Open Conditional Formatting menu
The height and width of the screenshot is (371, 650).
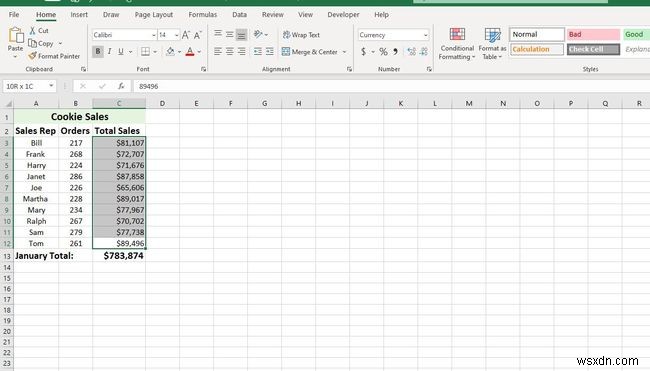click(x=457, y=44)
